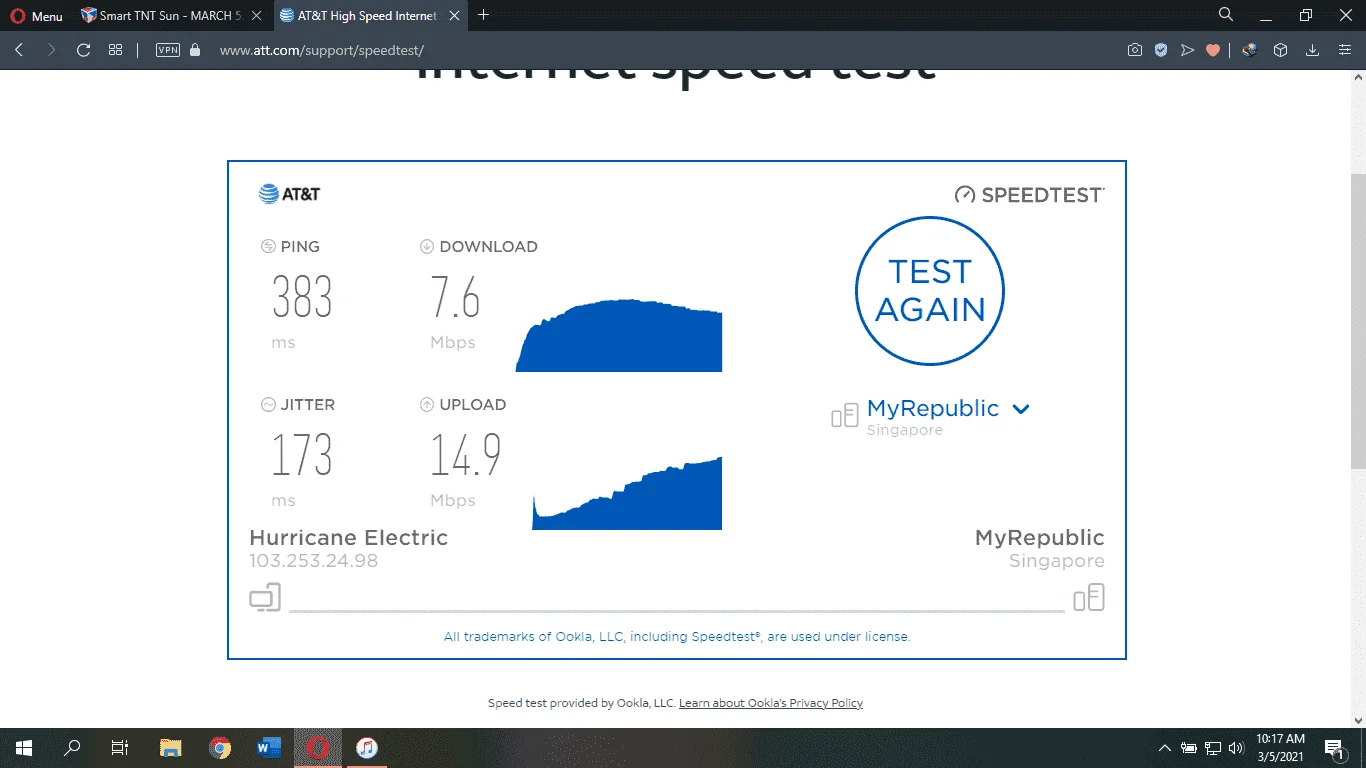This screenshot has width=1366, height=768.
Task: Open the Downloads arrow icon
Action: tap(1313, 50)
